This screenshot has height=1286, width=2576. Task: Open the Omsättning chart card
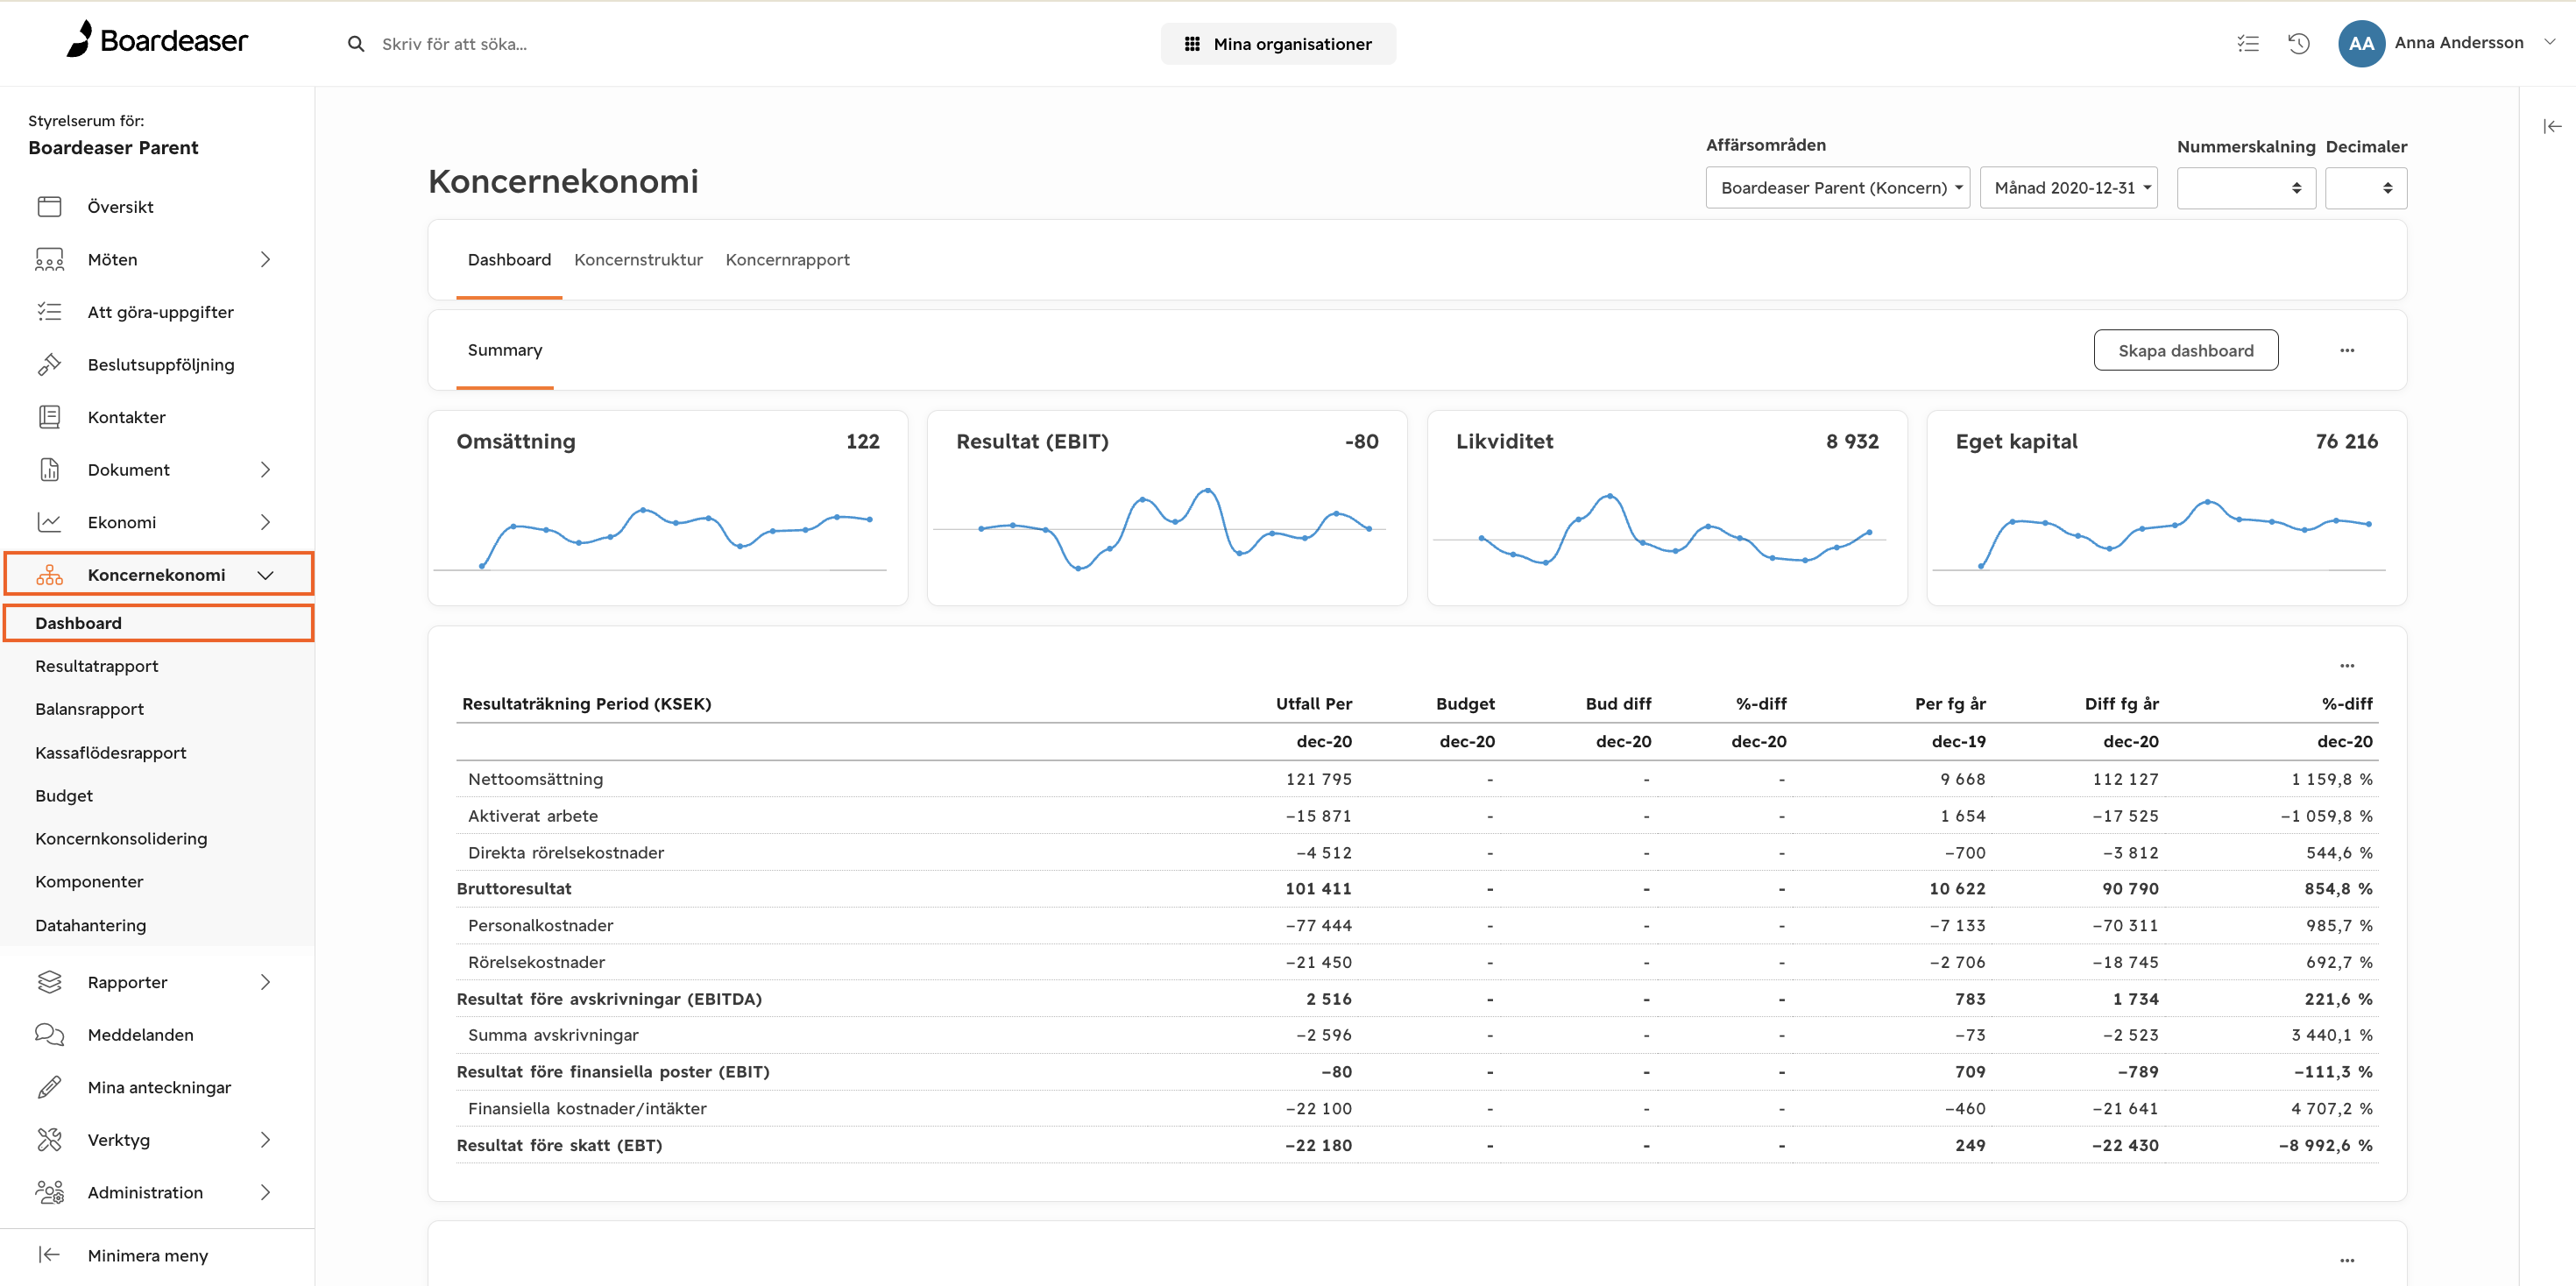point(668,508)
